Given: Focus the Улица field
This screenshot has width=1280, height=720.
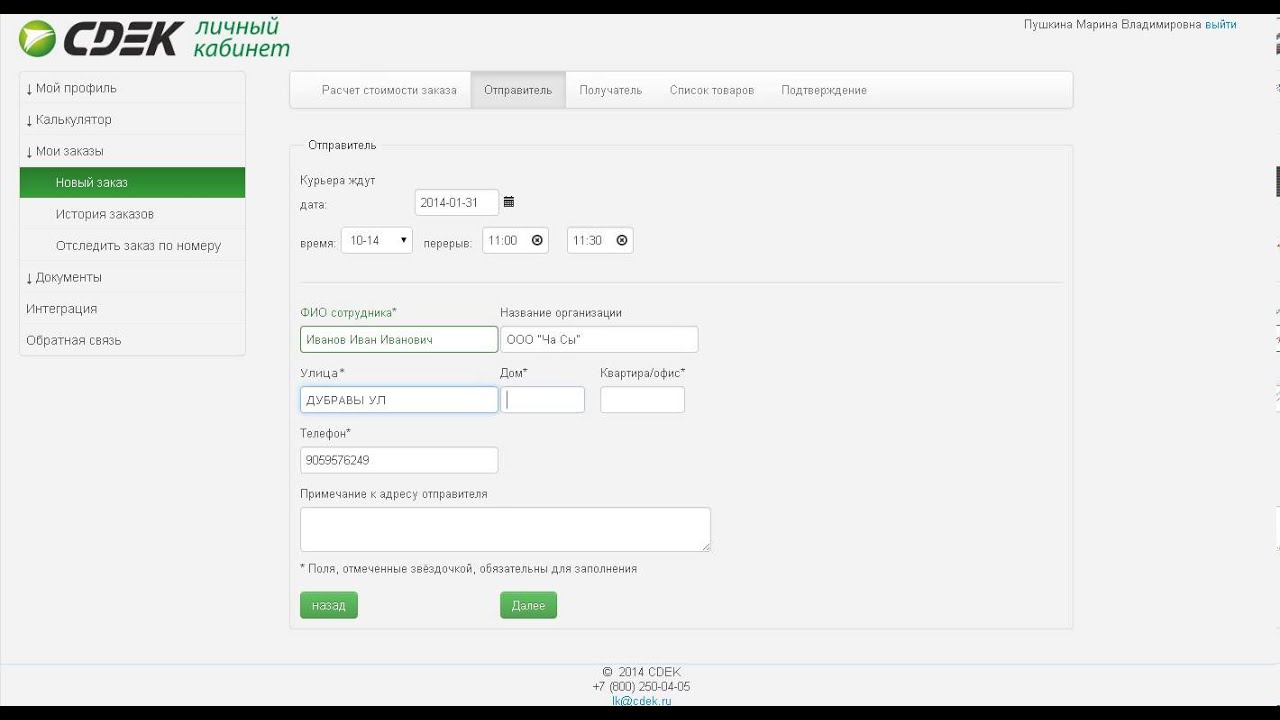Looking at the screenshot, I should point(399,400).
